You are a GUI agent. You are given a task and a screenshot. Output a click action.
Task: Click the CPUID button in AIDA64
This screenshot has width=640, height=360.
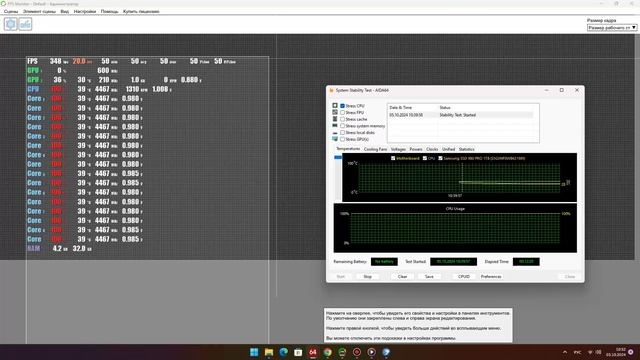tap(464, 277)
